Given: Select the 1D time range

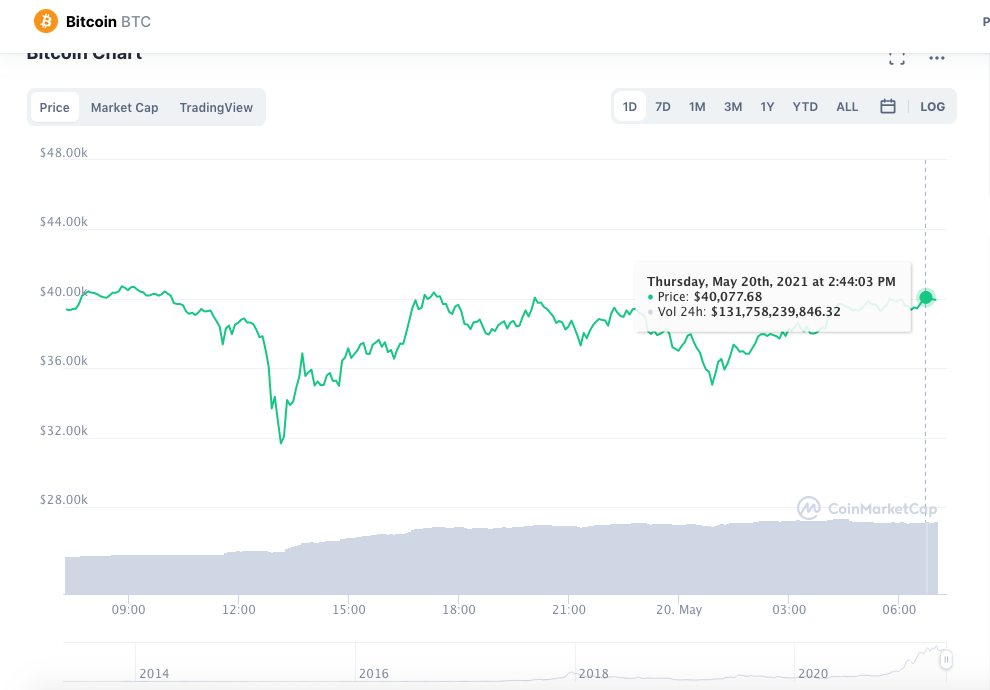Looking at the screenshot, I should (x=629, y=107).
